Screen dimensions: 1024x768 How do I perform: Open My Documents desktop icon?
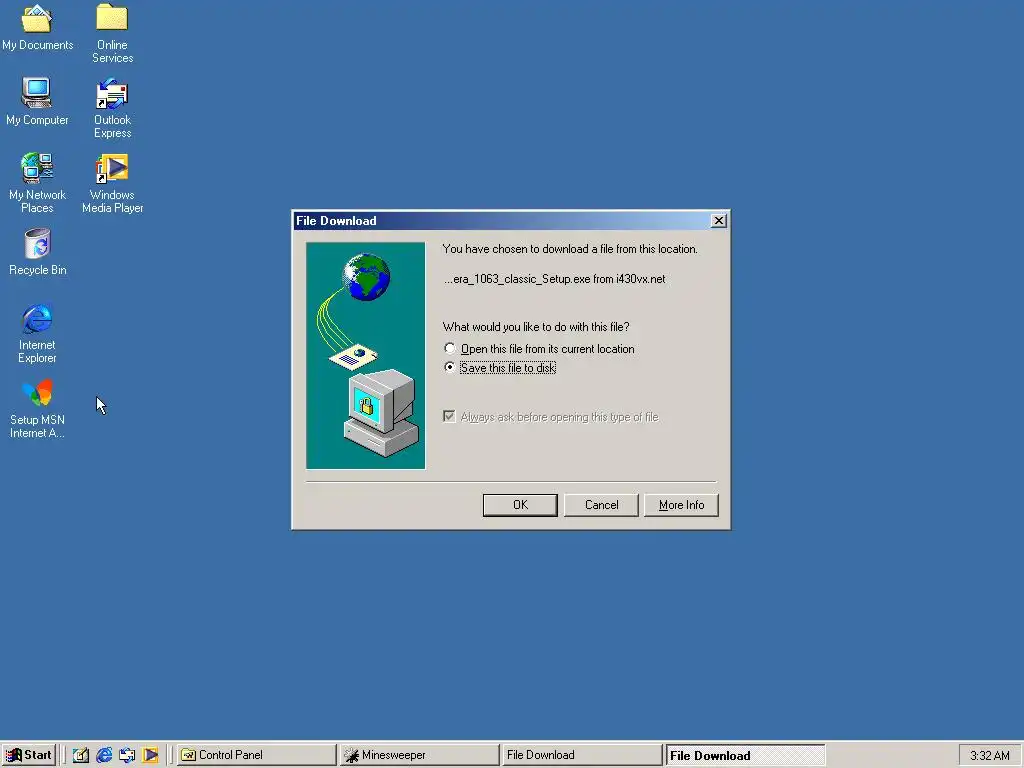point(37,28)
